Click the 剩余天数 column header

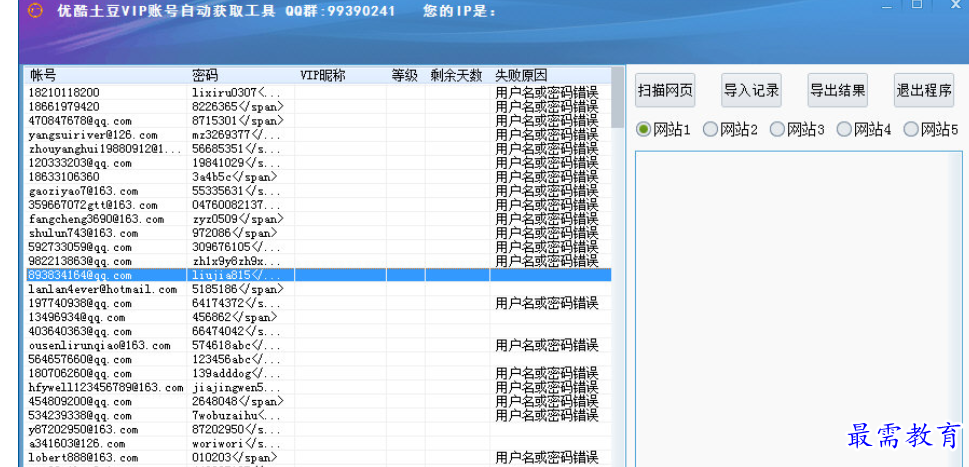(457, 75)
